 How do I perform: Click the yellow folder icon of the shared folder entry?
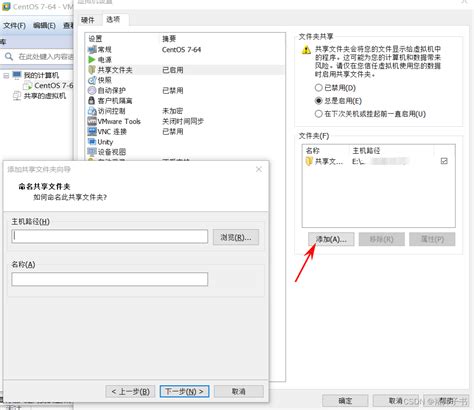coord(309,161)
